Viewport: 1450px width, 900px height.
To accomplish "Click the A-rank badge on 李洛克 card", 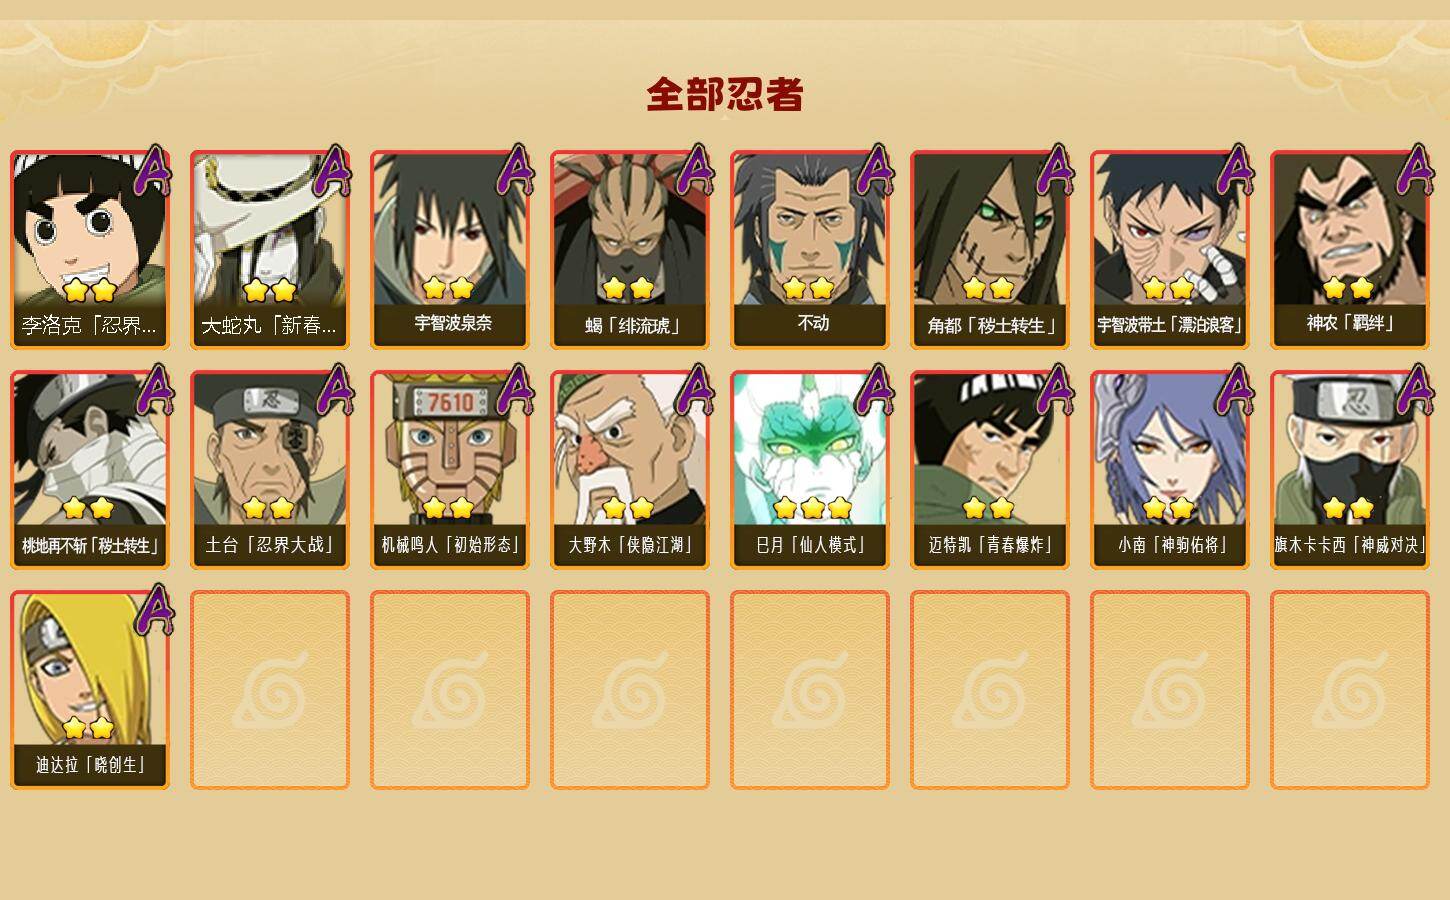I will tap(153, 170).
